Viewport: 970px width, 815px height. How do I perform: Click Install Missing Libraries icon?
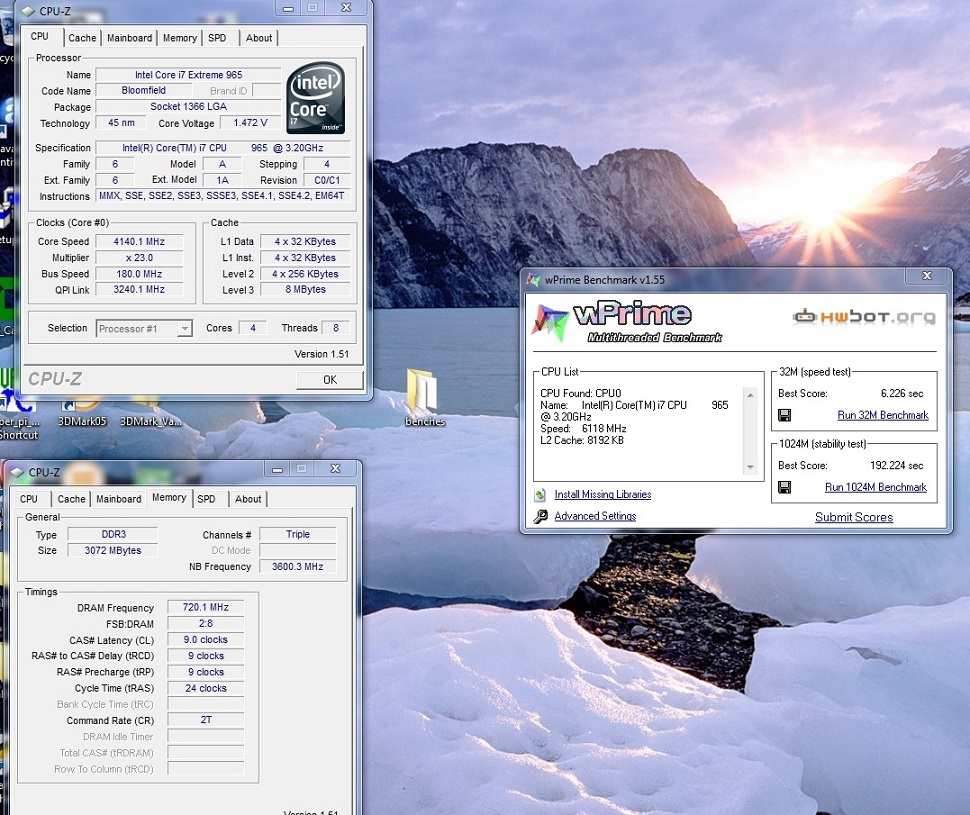(x=540, y=494)
